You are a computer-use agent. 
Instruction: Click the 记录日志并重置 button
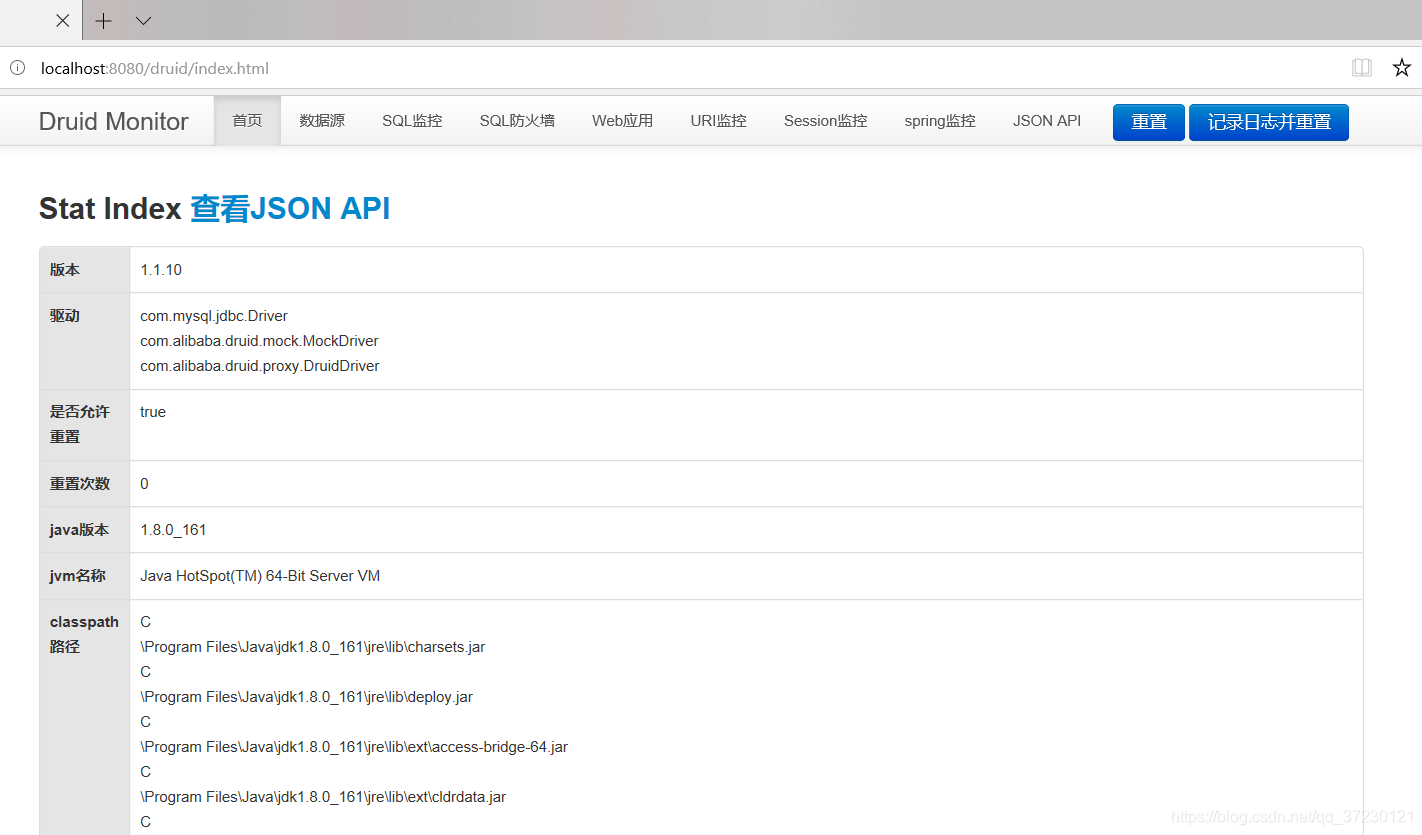pos(1269,122)
